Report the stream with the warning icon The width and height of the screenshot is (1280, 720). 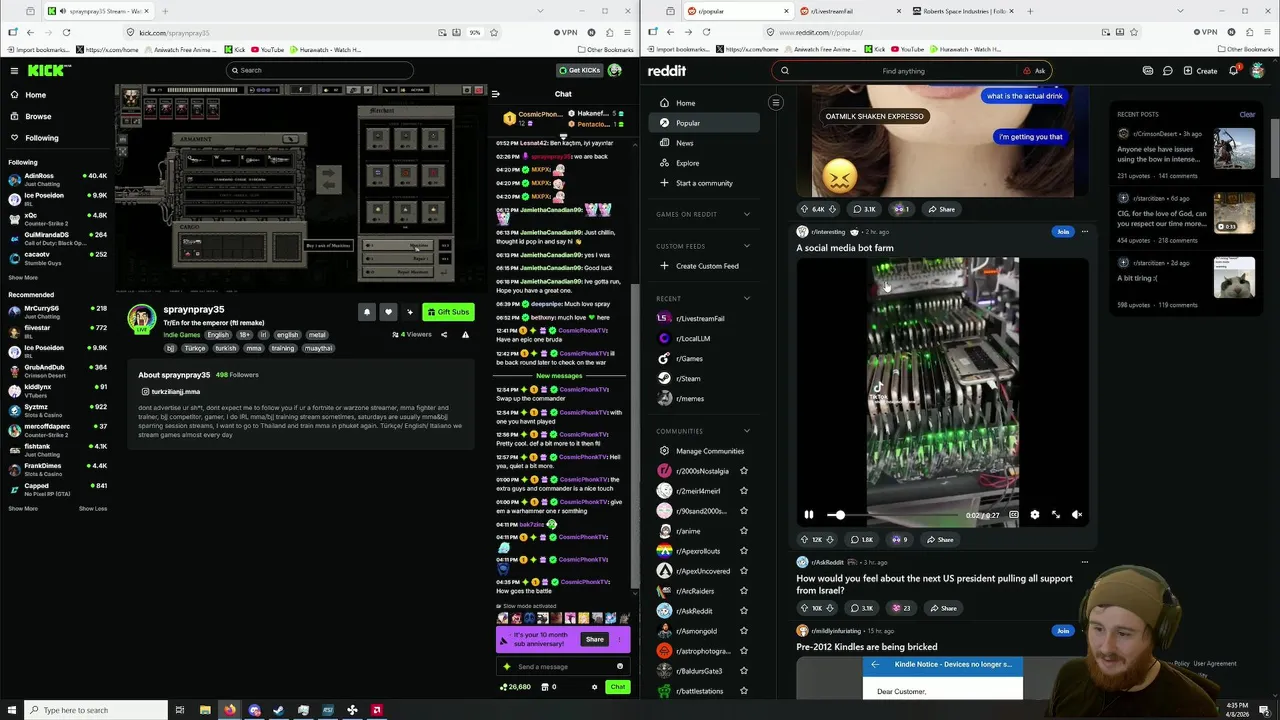click(465, 334)
